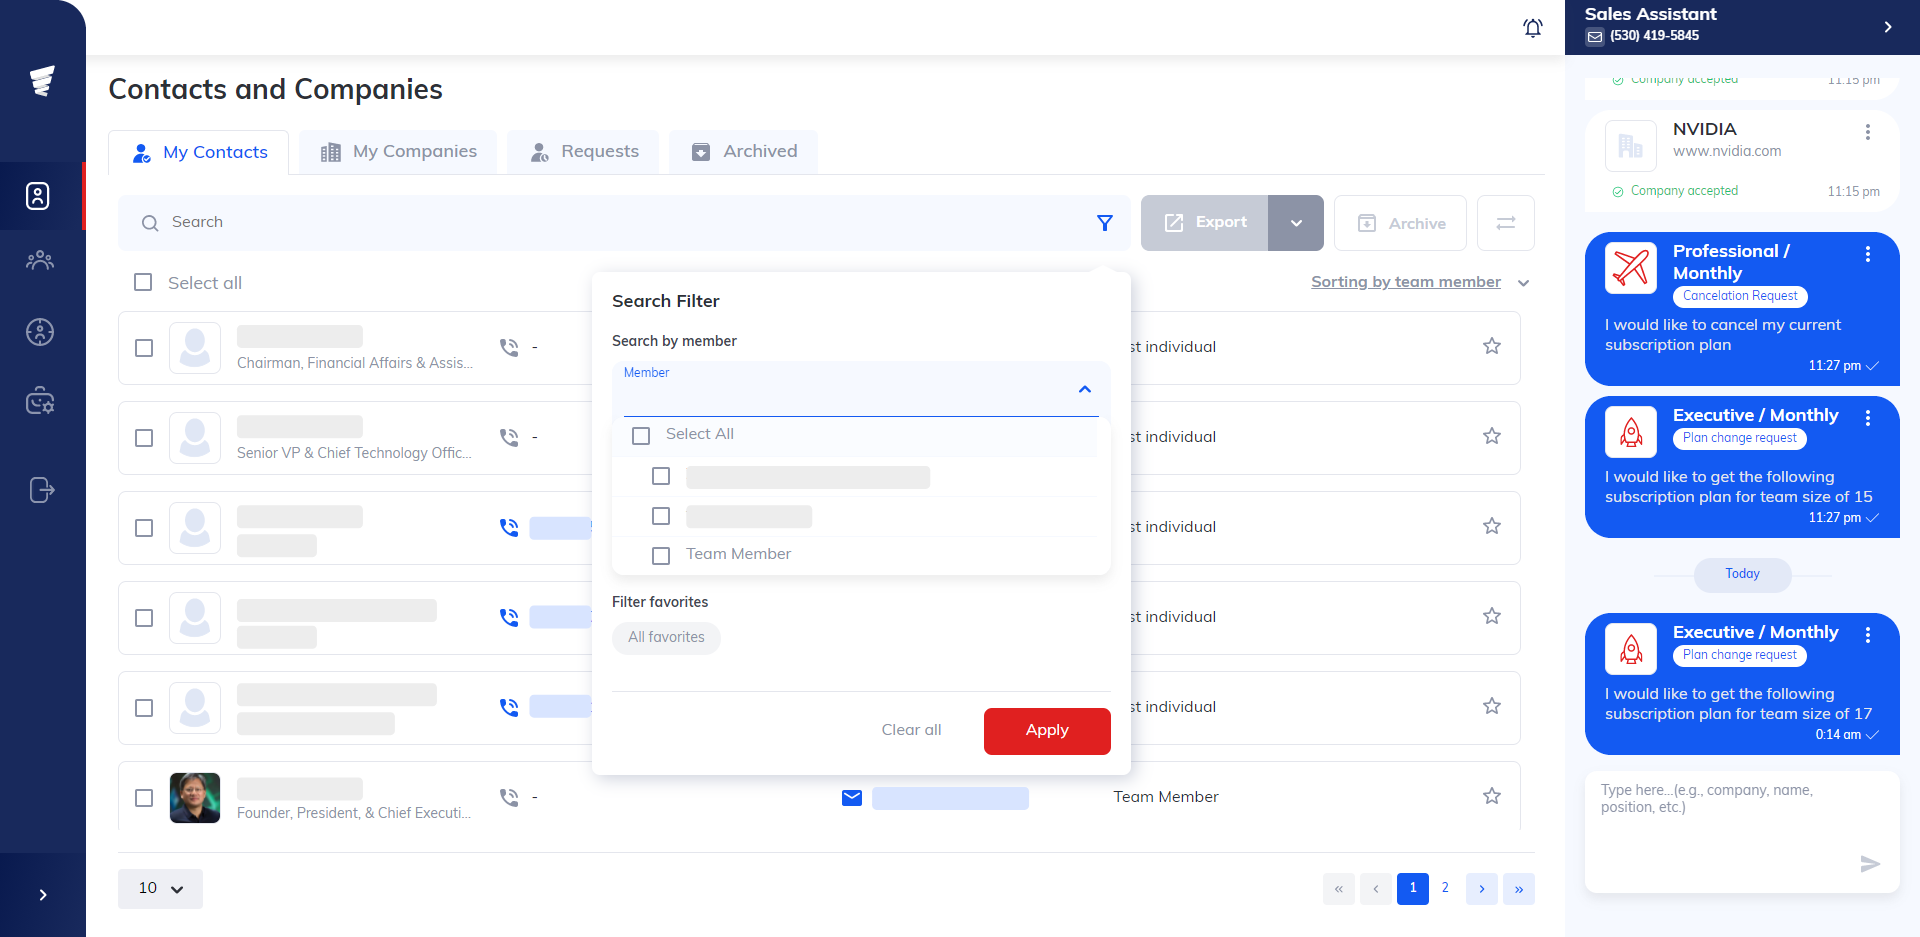Click the transfer arrows icon near Archive
Screen dimensions: 1920x937
tap(1506, 222)
